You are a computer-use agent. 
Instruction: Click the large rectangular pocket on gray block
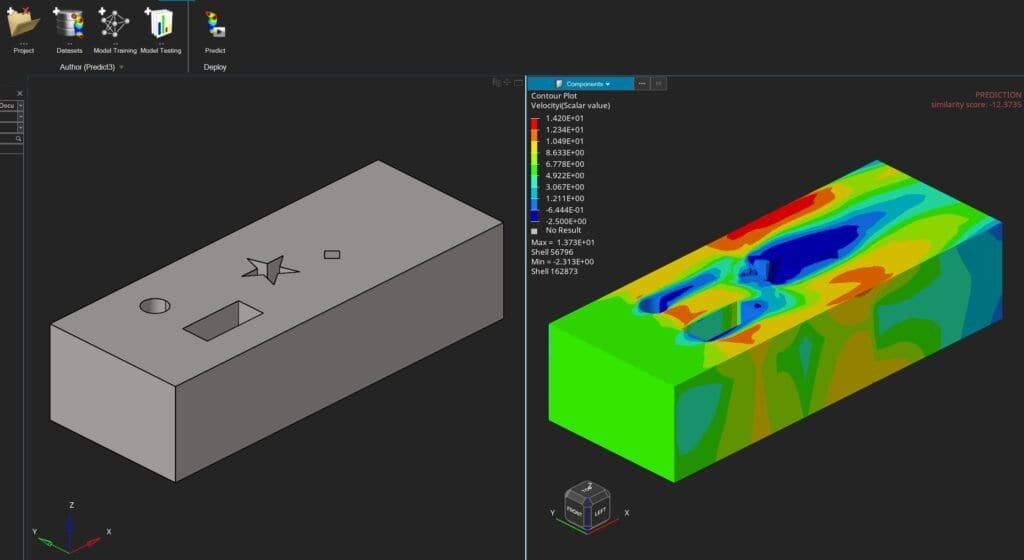(223, 320)
